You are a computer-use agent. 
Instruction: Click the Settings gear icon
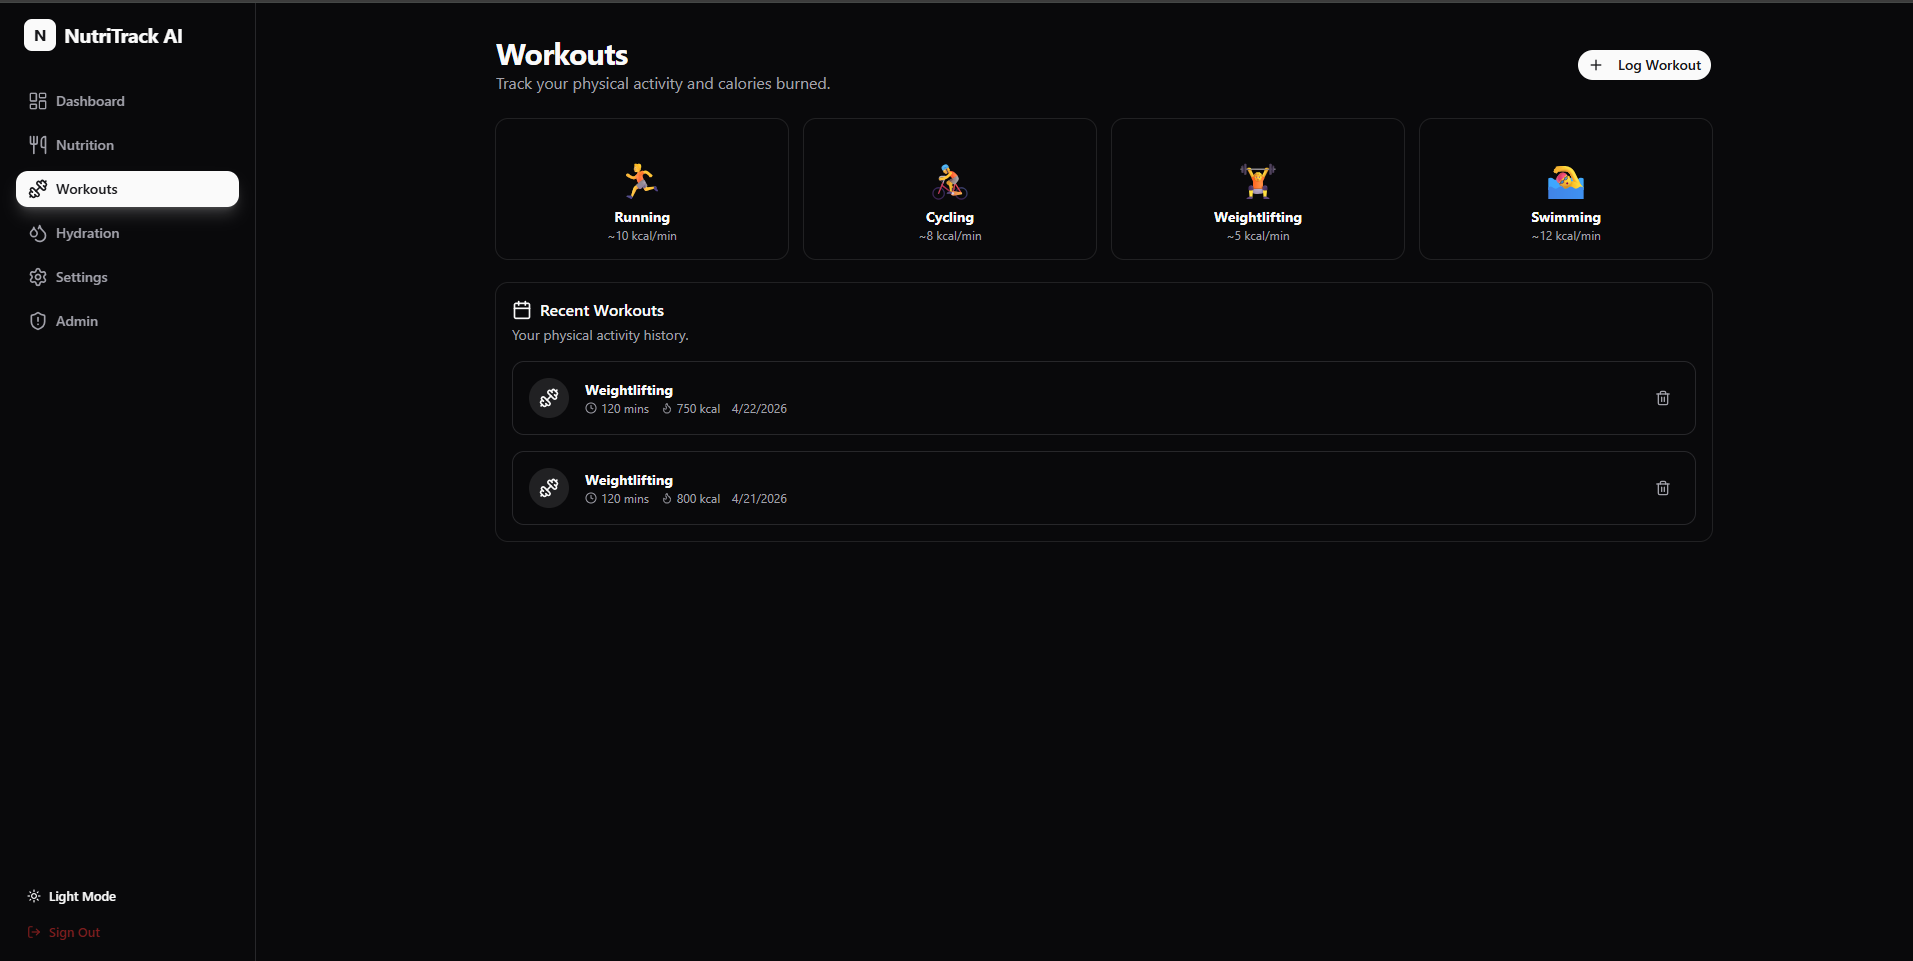click(x=38, y=277)
